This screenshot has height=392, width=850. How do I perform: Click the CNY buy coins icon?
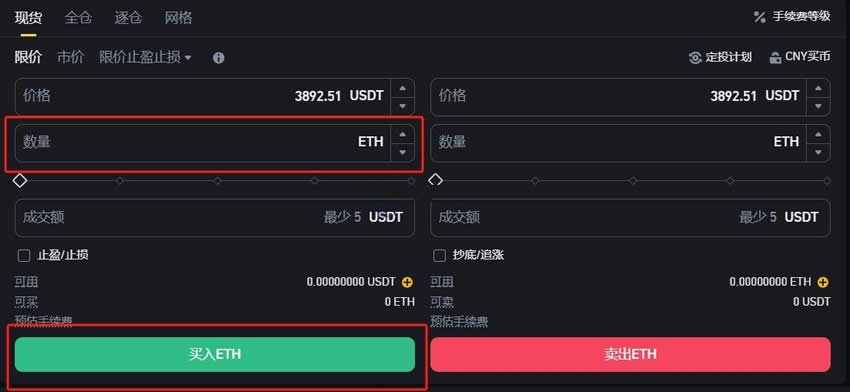point(775,58)
